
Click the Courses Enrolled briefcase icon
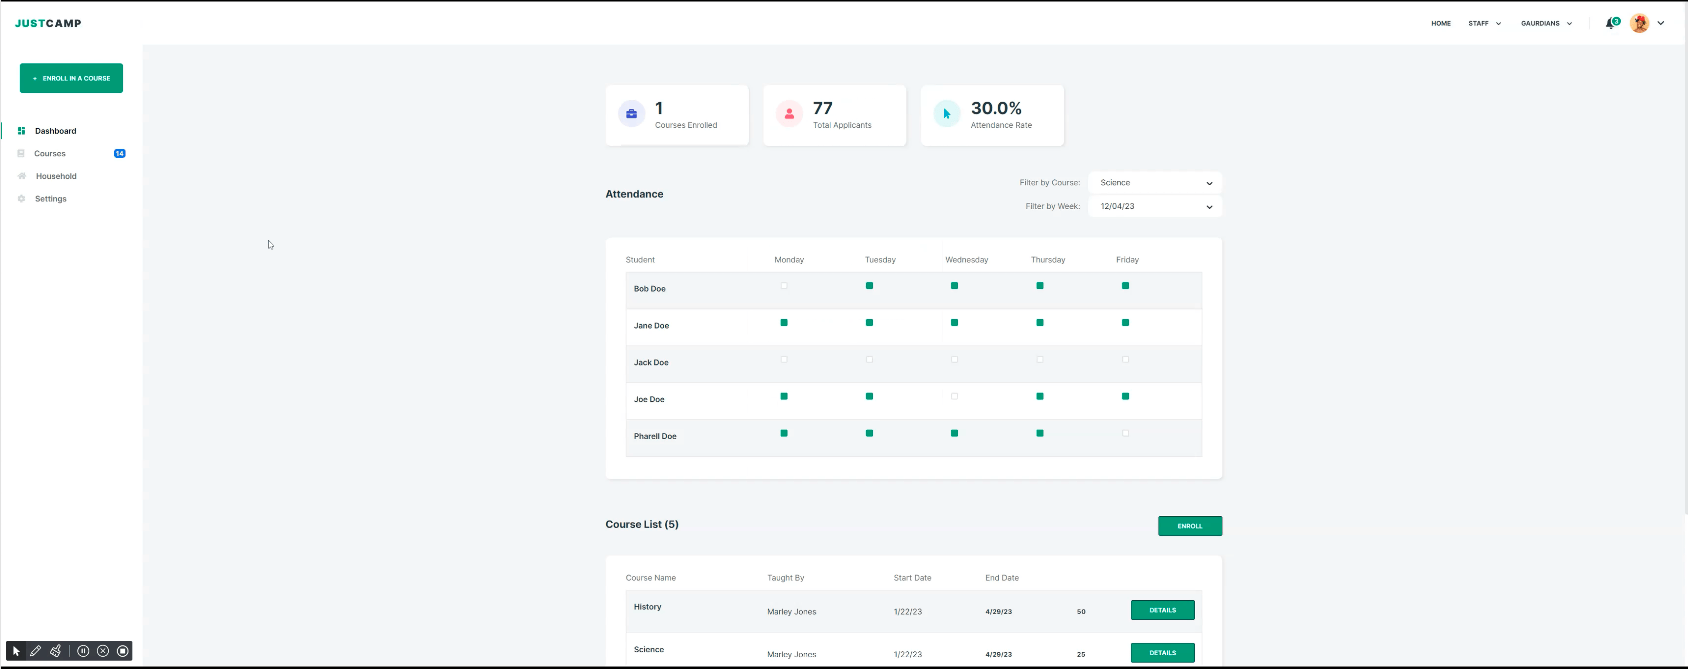click(x=631, y=114)
